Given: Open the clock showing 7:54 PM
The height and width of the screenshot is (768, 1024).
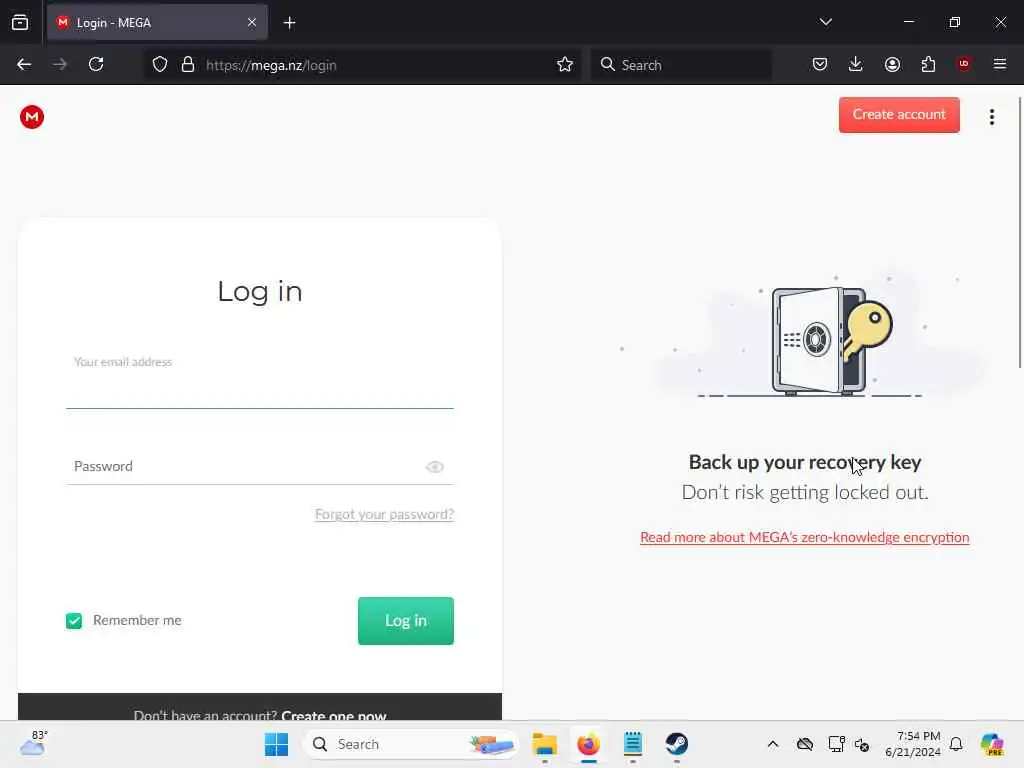Looking at the screenshot, I should coord(912,744).
